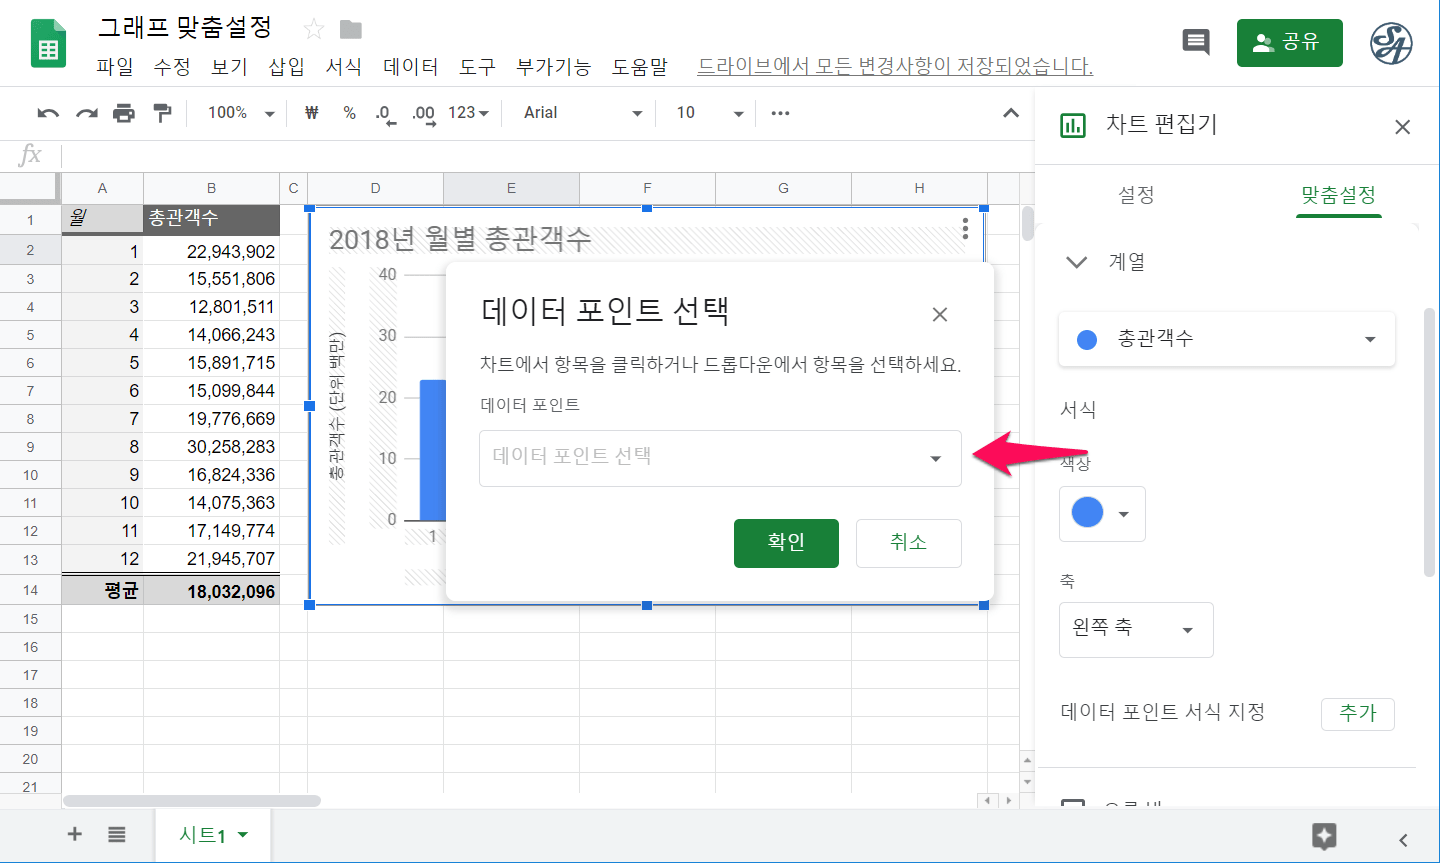The image size is (1440, 863).
Task: Open the Print icon
Action: point(123,113)
